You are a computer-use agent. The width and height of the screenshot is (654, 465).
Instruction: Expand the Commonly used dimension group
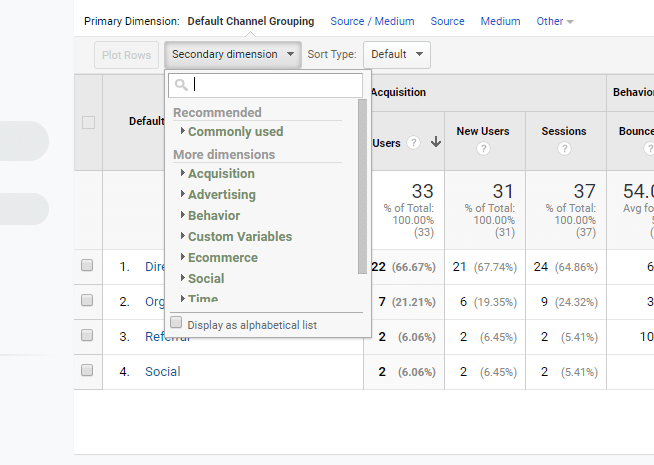(235, 131)
